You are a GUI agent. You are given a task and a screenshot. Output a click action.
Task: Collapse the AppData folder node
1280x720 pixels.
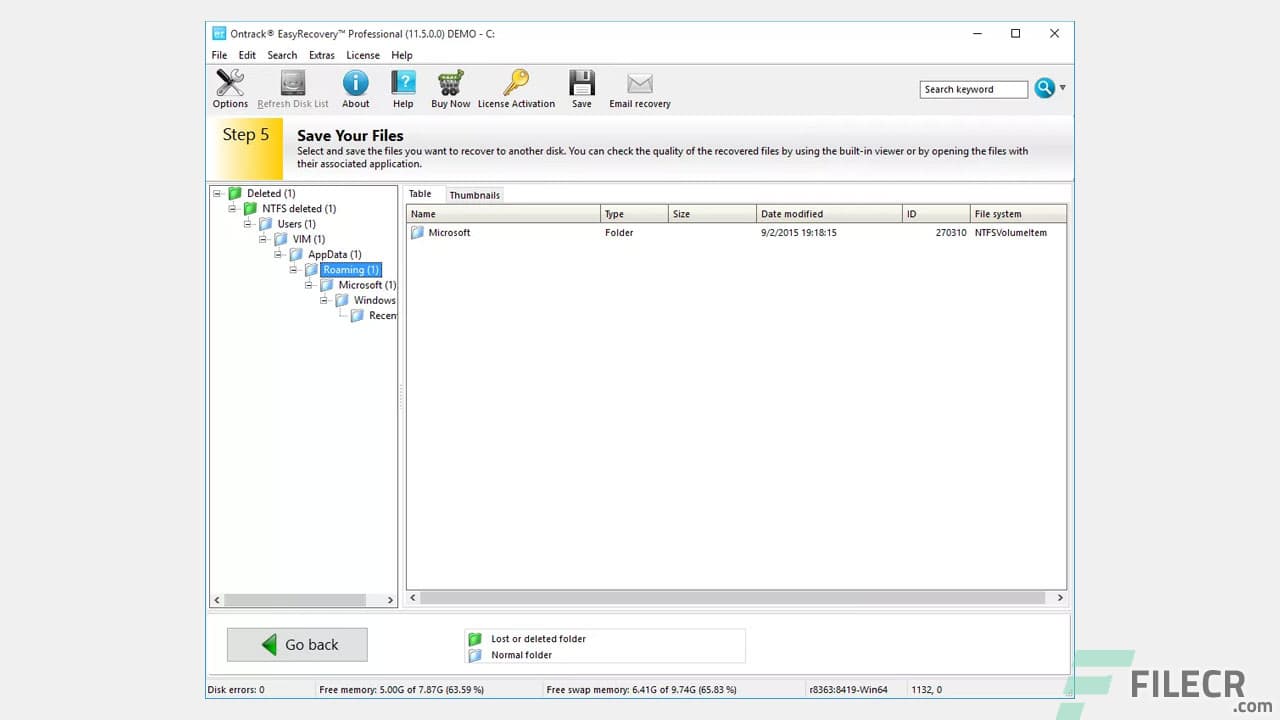click(x=278, y=254)
